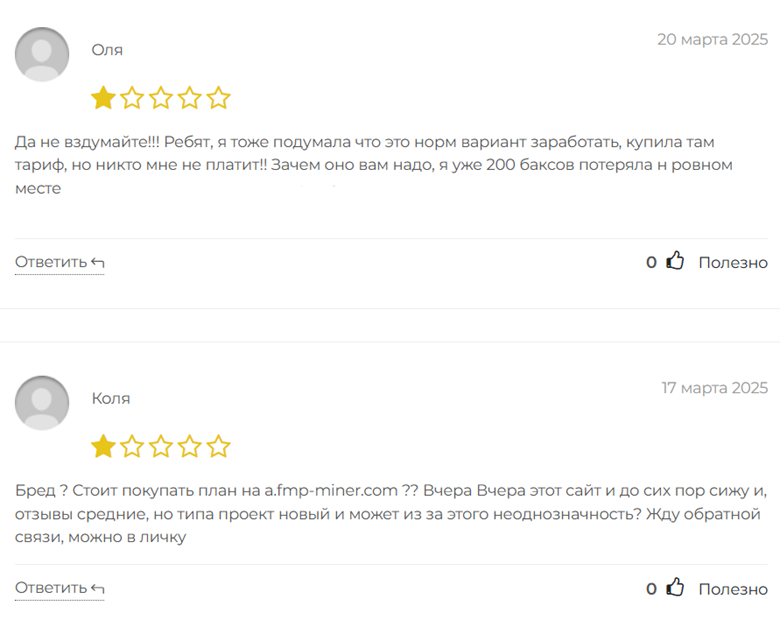Click Коля's avatar image
The image size is (780, 620).
pos(42,403)
